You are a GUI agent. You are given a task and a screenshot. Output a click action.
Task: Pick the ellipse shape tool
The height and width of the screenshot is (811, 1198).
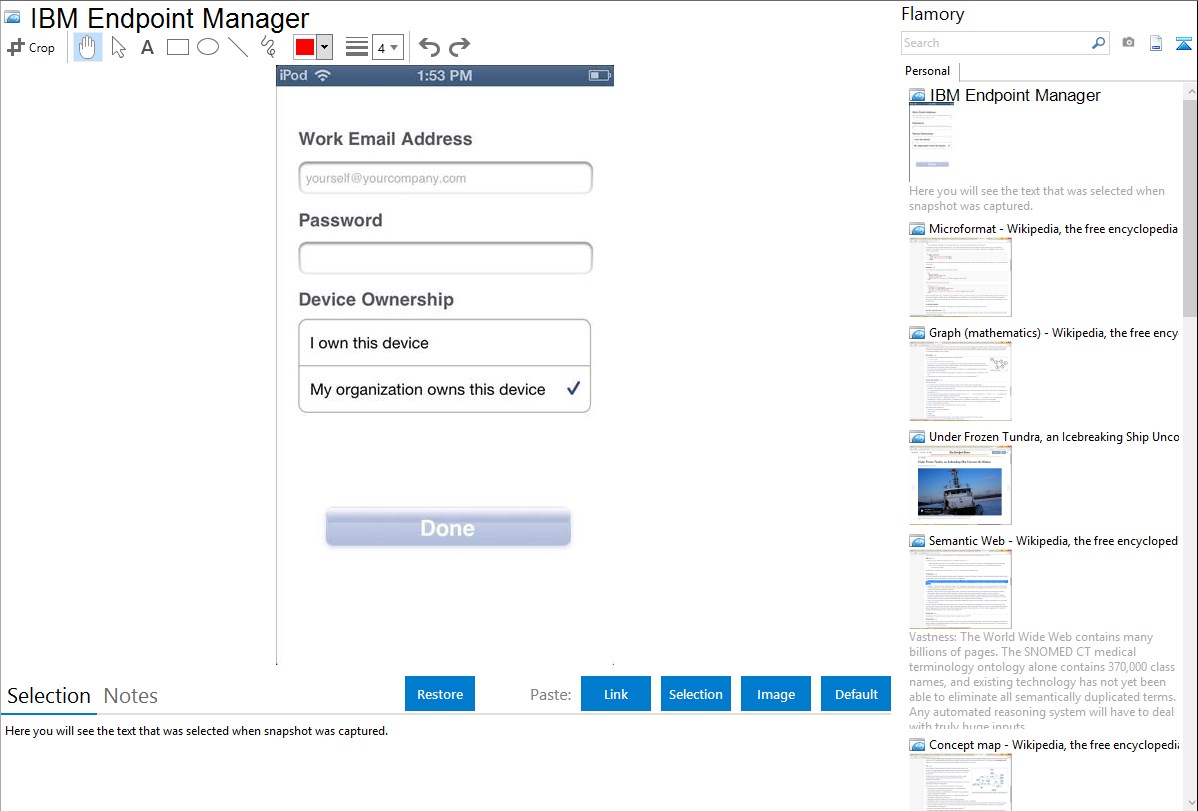click(x=208, y=47)
